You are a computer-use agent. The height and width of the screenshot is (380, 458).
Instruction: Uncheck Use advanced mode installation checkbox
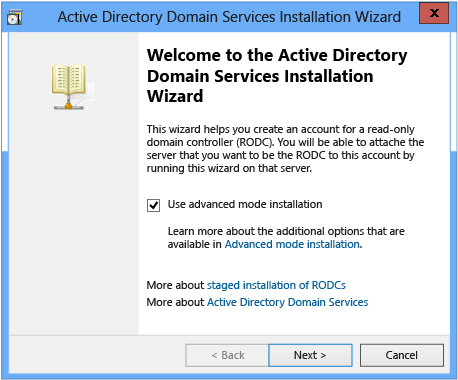click(153, 205)
